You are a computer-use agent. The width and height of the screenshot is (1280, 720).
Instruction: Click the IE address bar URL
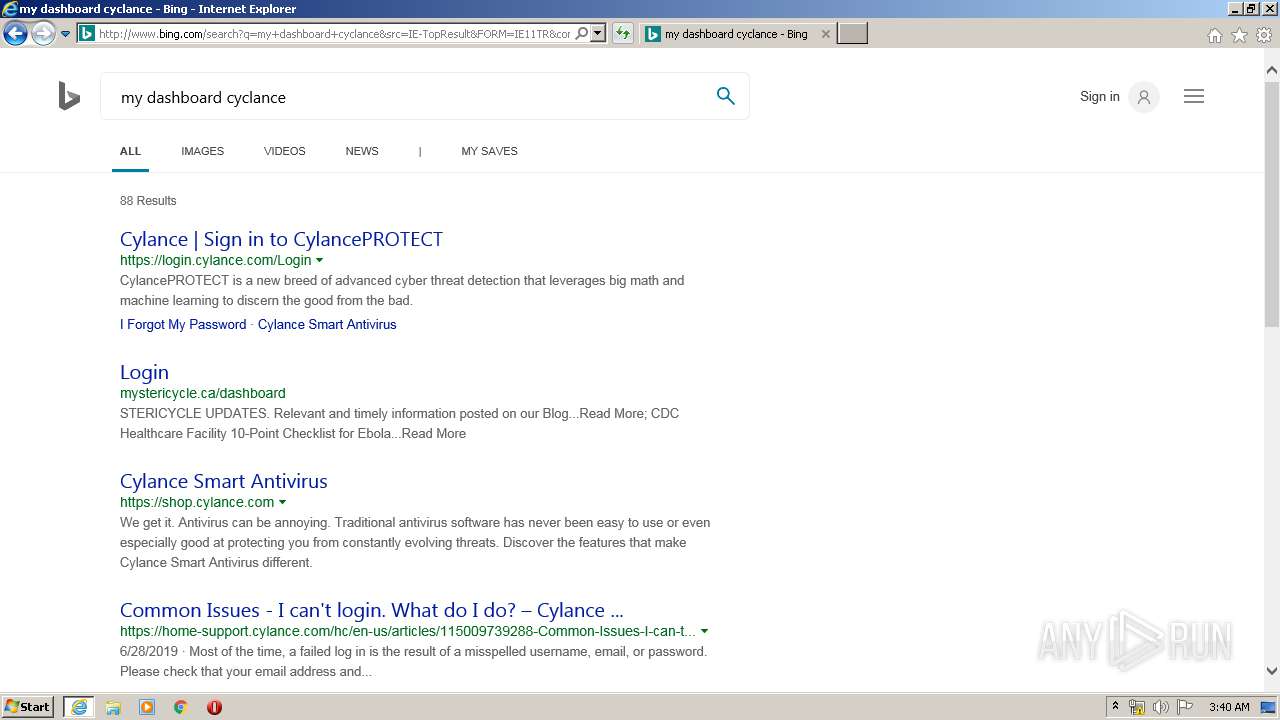point(334,34)
